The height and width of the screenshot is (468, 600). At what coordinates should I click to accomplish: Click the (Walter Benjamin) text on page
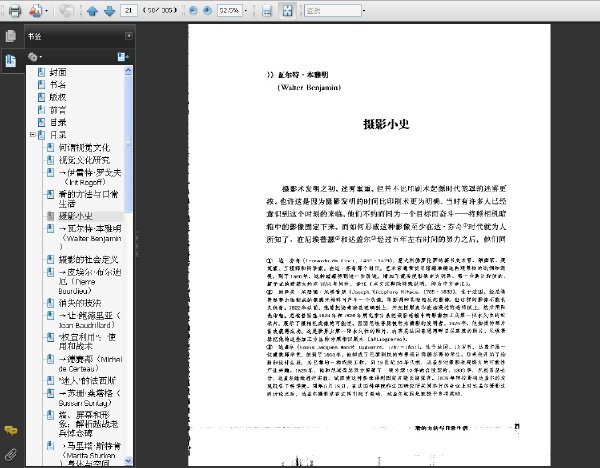(x=309, y=88)
